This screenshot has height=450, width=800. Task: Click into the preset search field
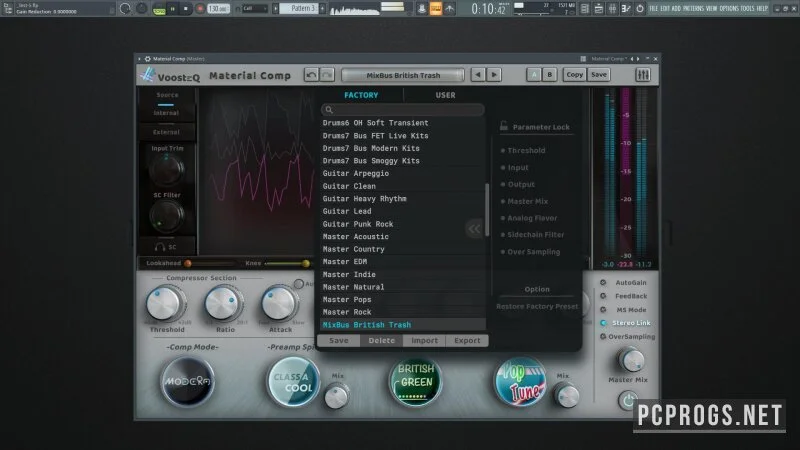click(403, 110)
